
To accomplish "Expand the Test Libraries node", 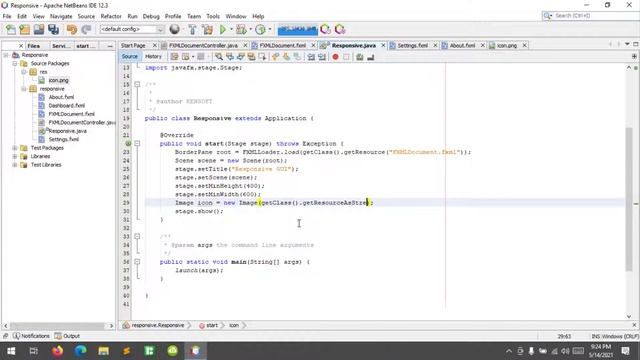I will (x=15, y=165).
